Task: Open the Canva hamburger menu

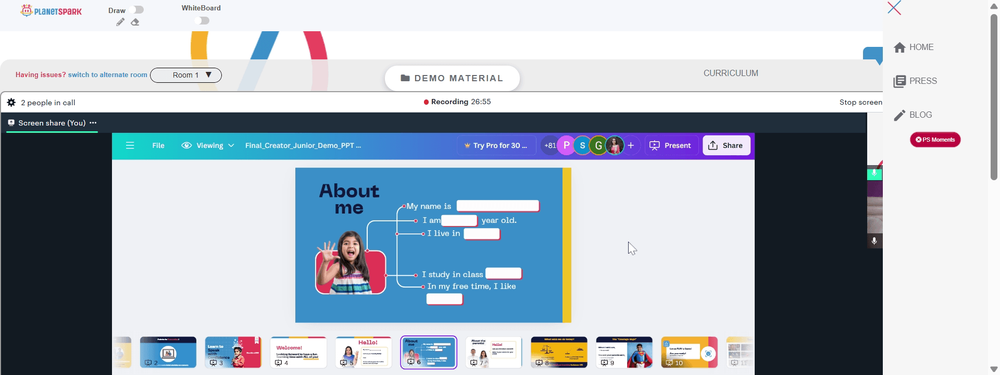Action: [x=130, y=145]
